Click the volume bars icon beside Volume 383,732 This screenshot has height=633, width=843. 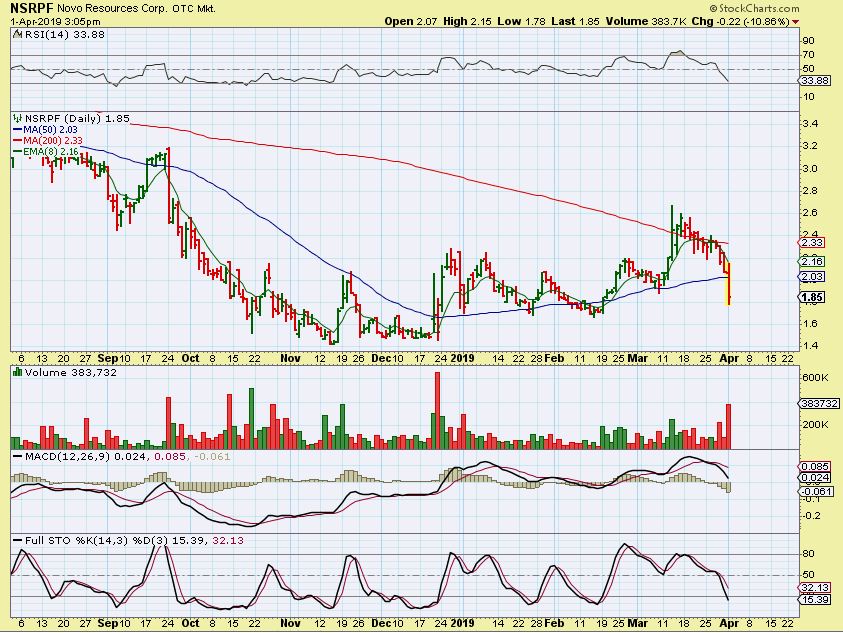click(x=18, y=372)
